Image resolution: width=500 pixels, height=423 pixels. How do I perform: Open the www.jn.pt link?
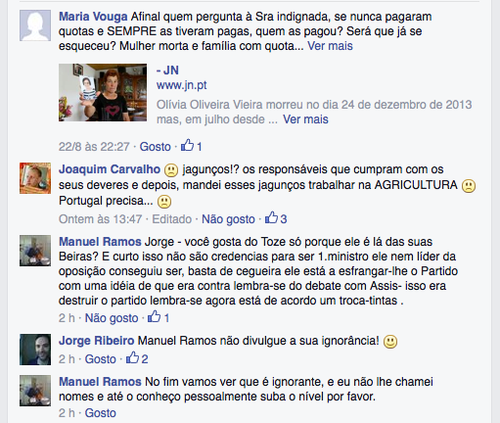182,85
